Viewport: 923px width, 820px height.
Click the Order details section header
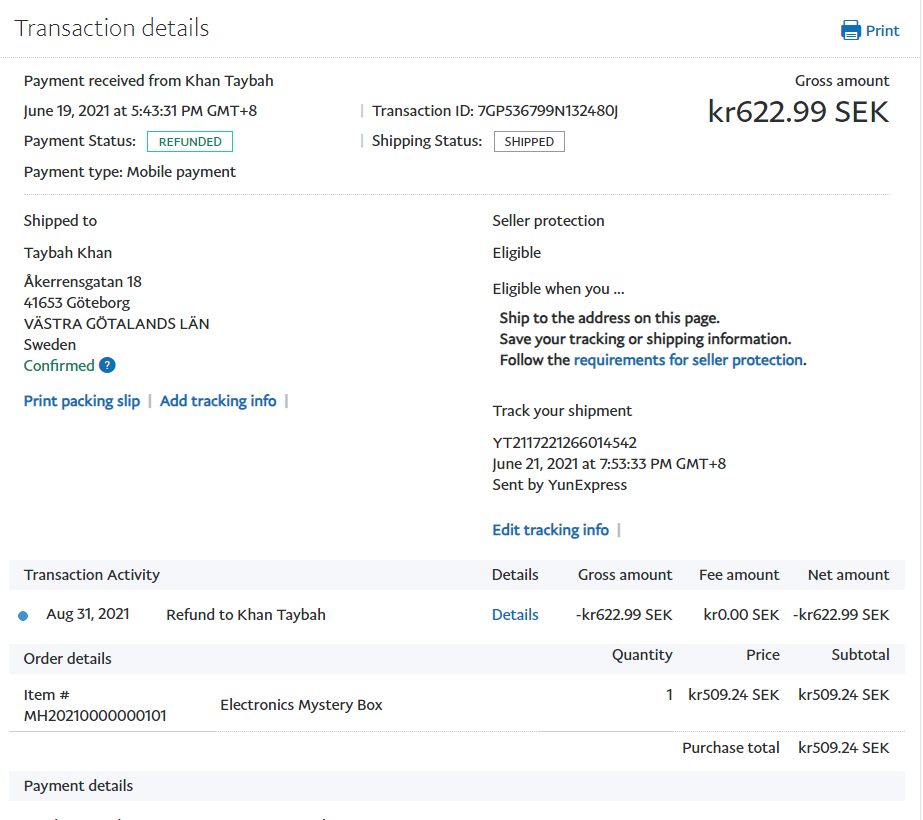tap(68, 659)
